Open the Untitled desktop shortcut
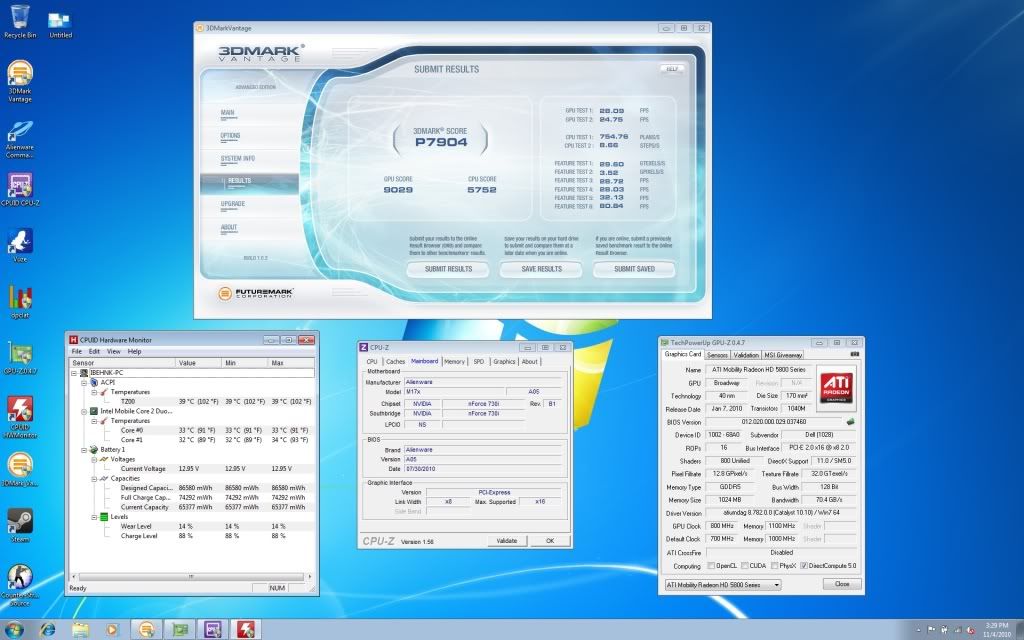1024x640 pixels. click(x=60, y=25)
